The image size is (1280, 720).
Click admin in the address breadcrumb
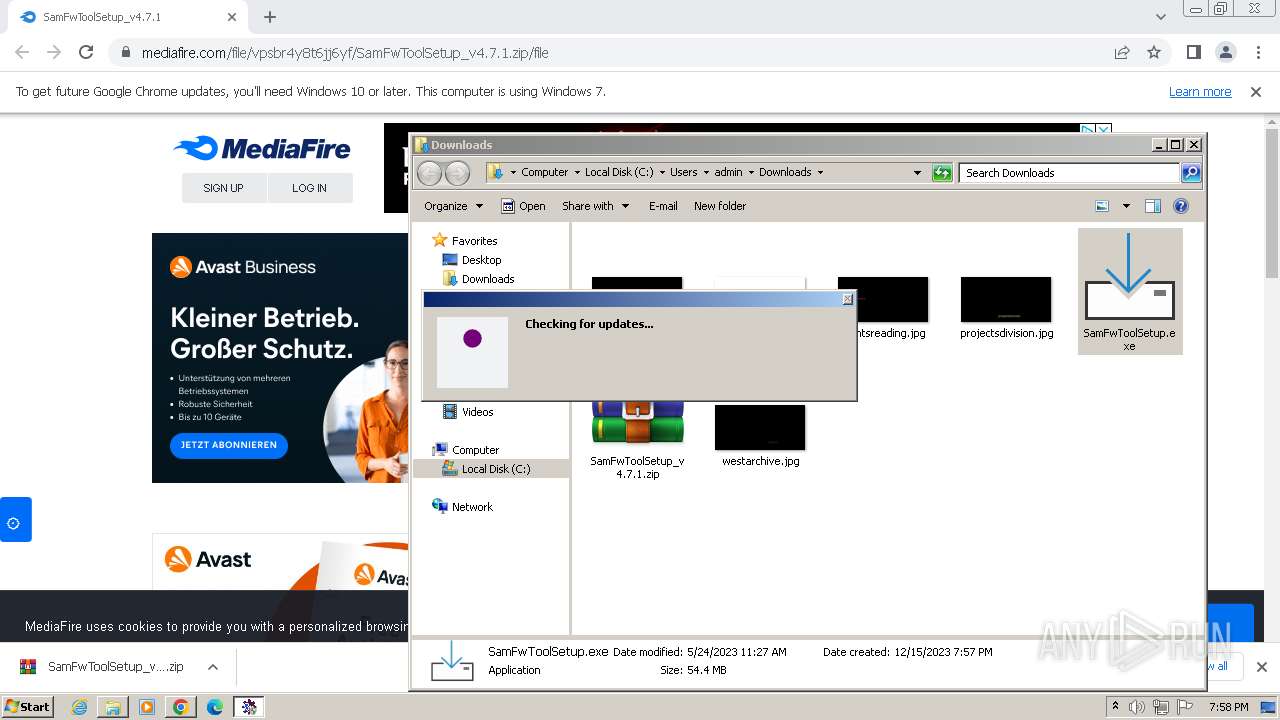pos(728,172)
